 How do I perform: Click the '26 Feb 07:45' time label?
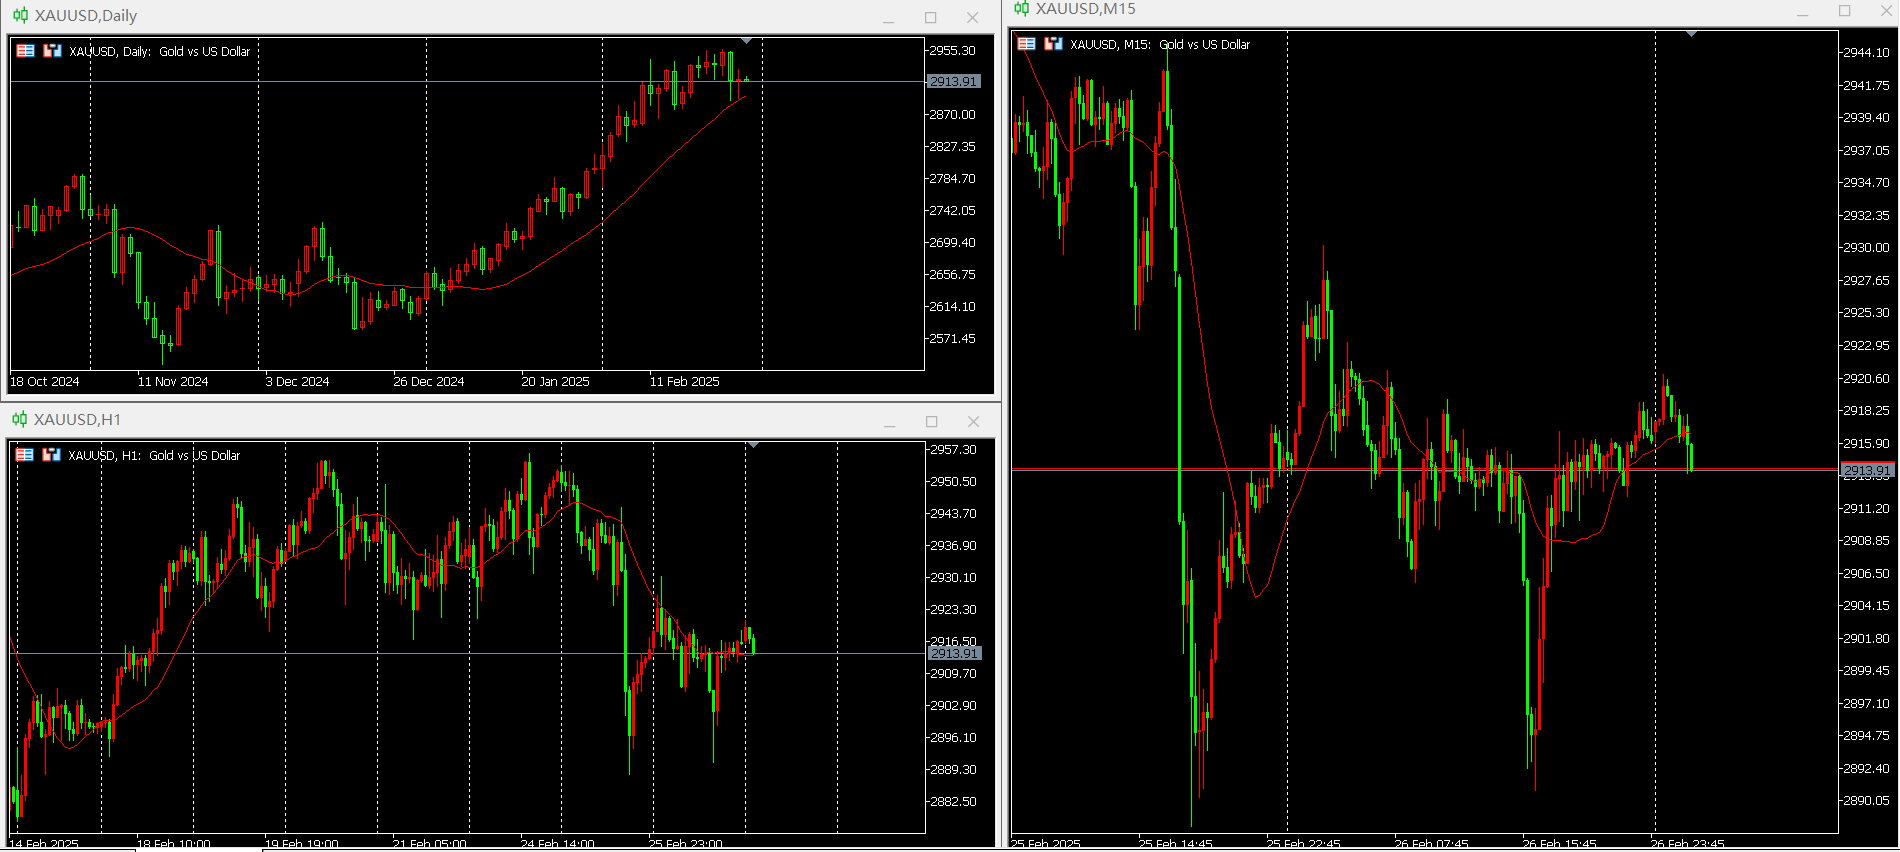click(x=1431, y=843)
